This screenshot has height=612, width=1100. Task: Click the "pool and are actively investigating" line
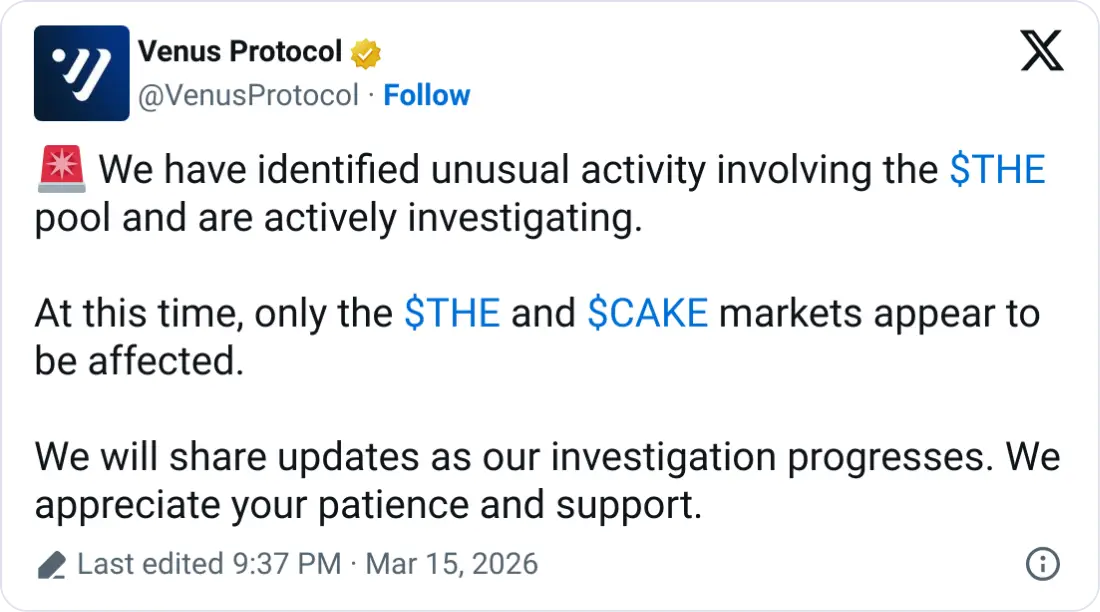pyautogui.click(x=338, y=218)
